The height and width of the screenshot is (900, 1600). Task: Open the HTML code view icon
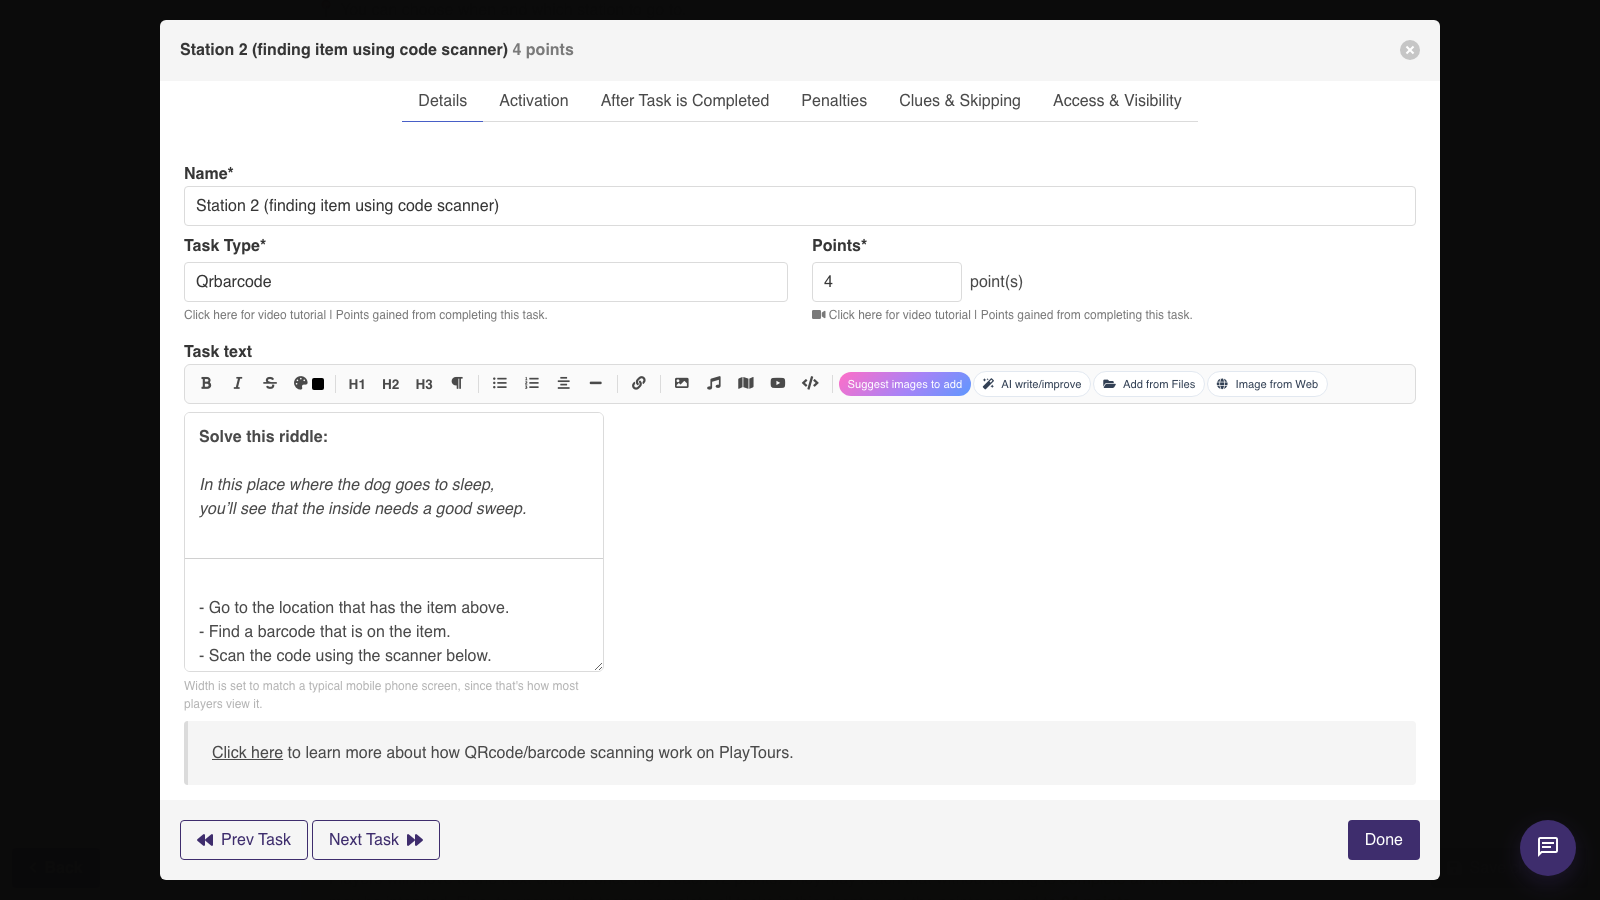(811, 383)
